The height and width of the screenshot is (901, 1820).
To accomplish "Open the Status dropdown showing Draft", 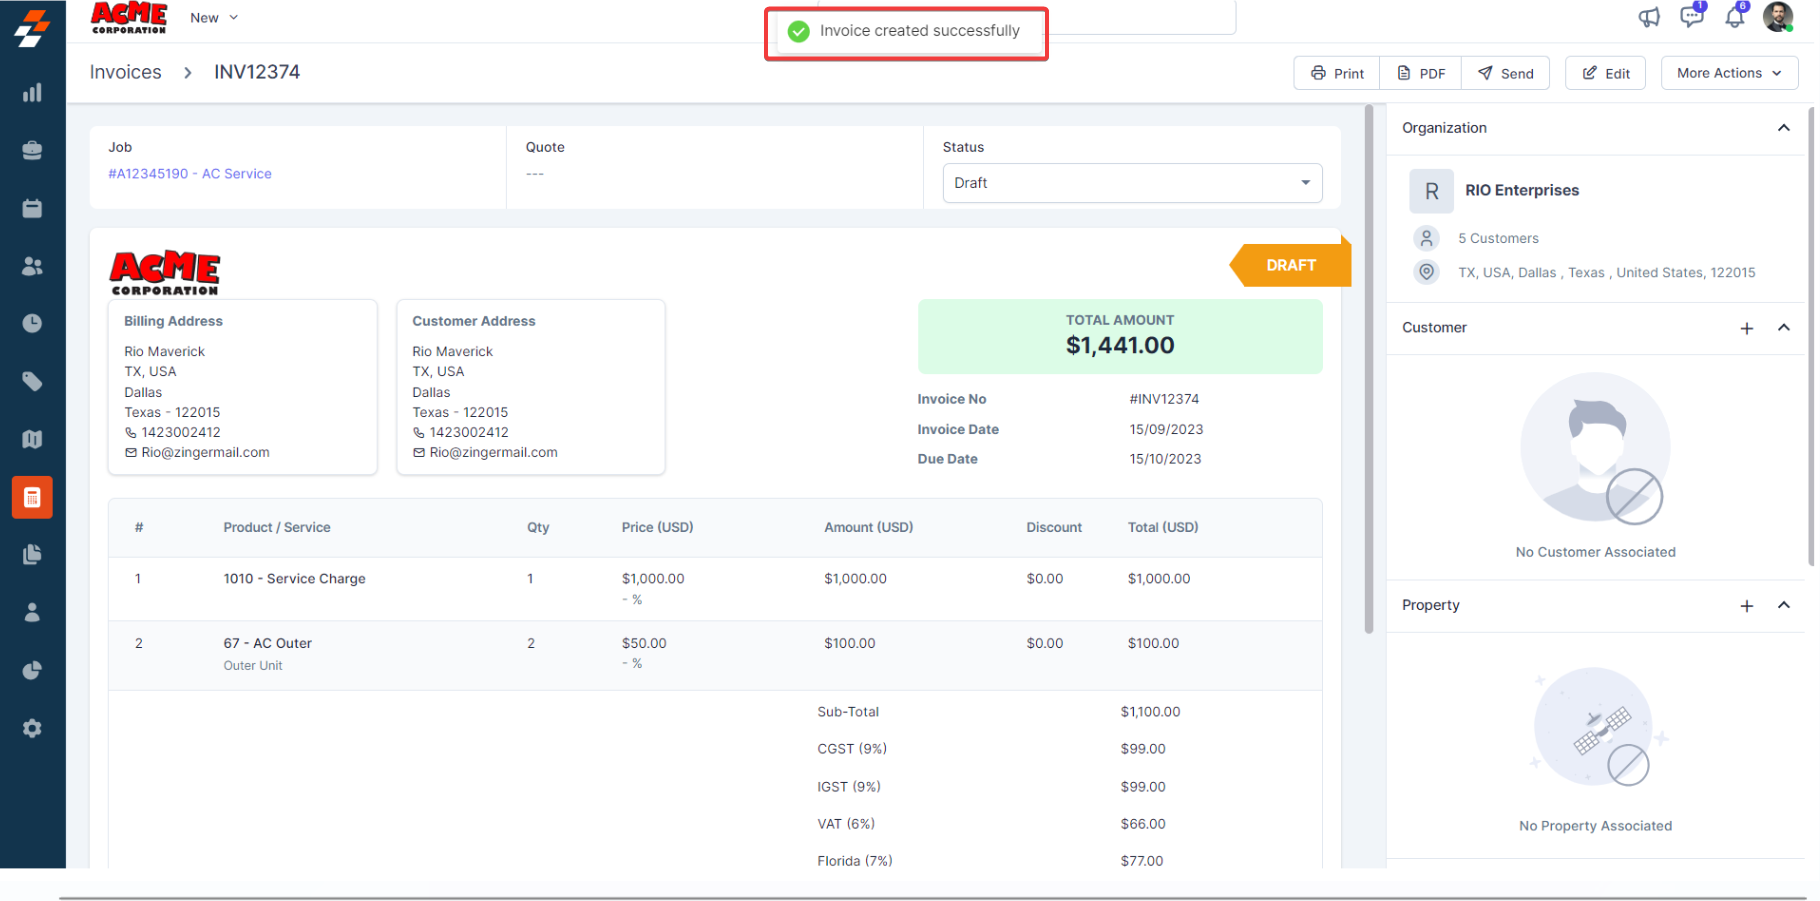I will coord(1131,183).
